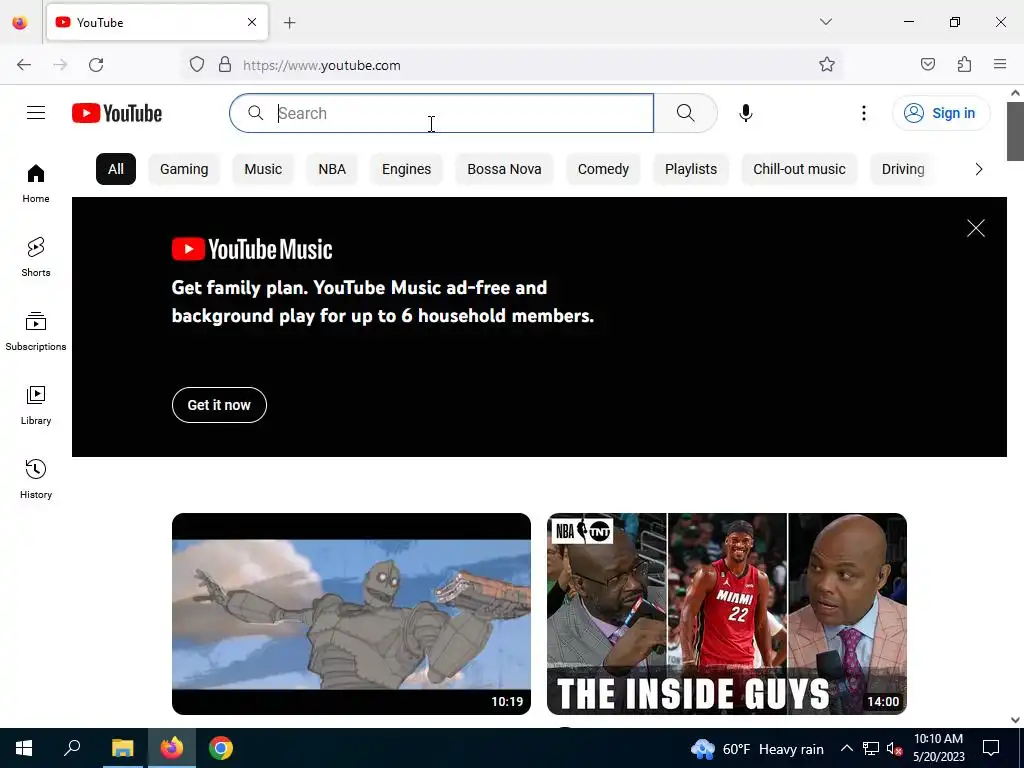Show hidden system tray icons

[846, 748]
